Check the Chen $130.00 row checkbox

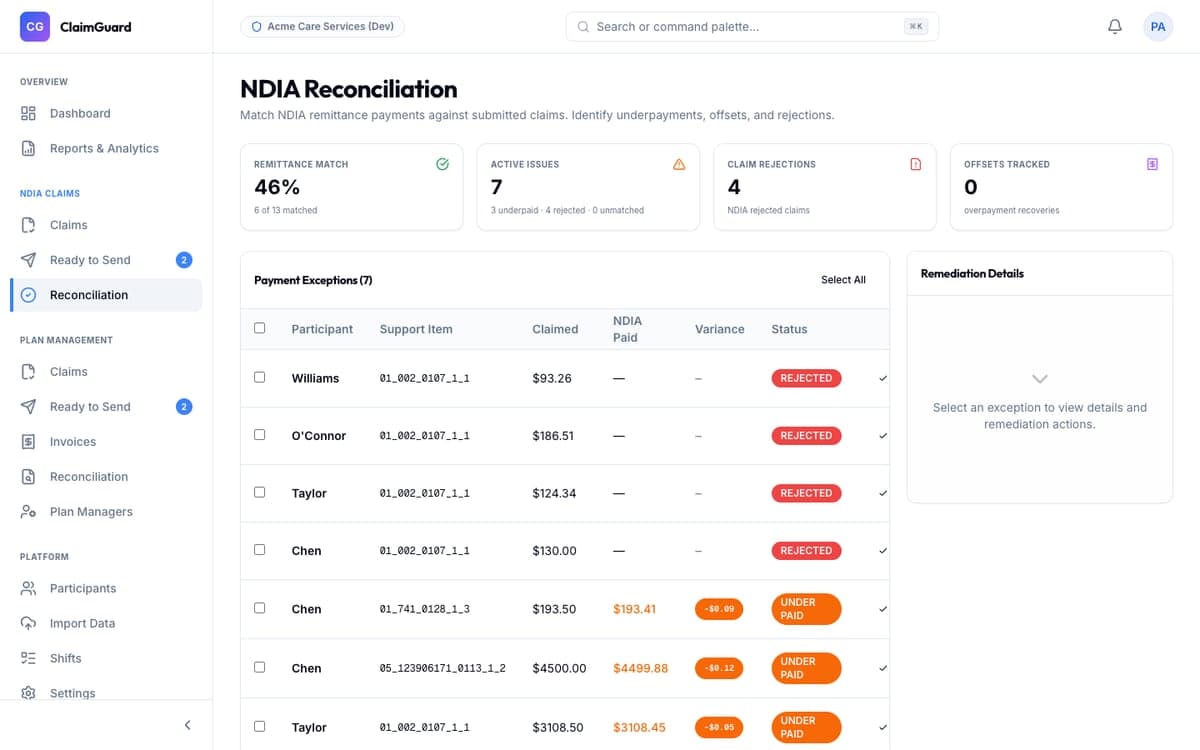pos(260,549)
